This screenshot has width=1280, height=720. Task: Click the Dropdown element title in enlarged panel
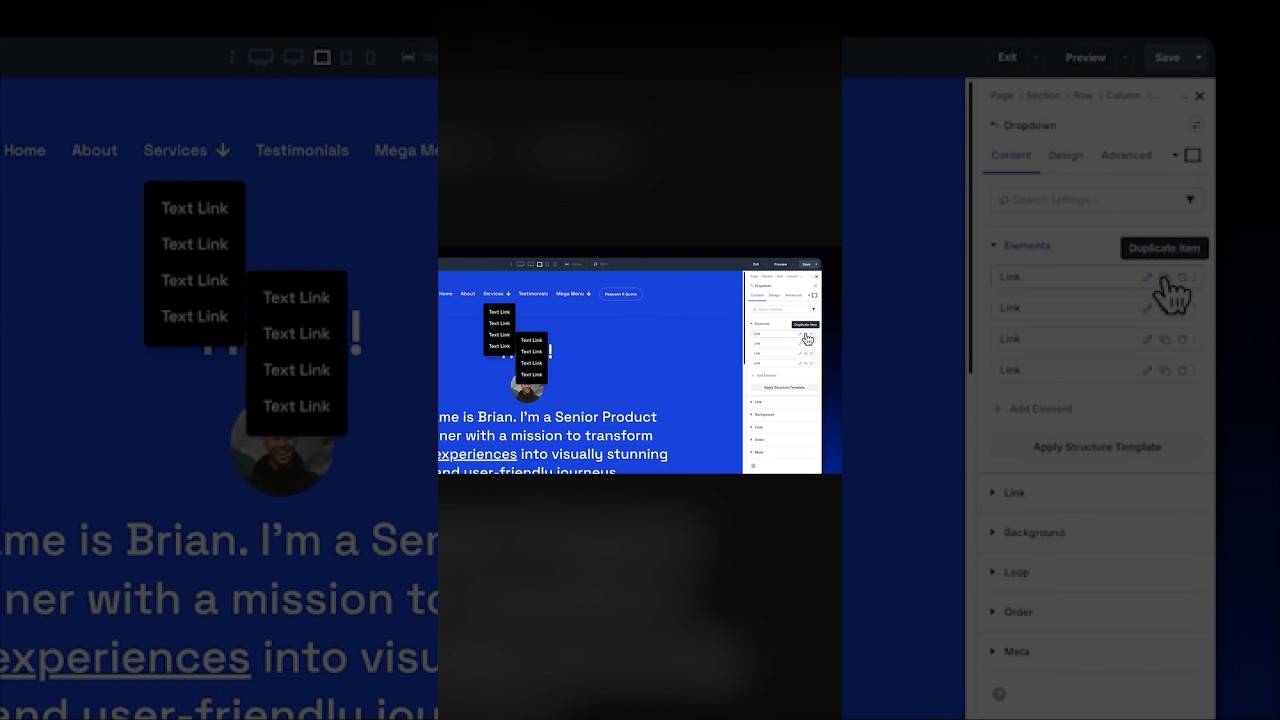click(1030, 125)
